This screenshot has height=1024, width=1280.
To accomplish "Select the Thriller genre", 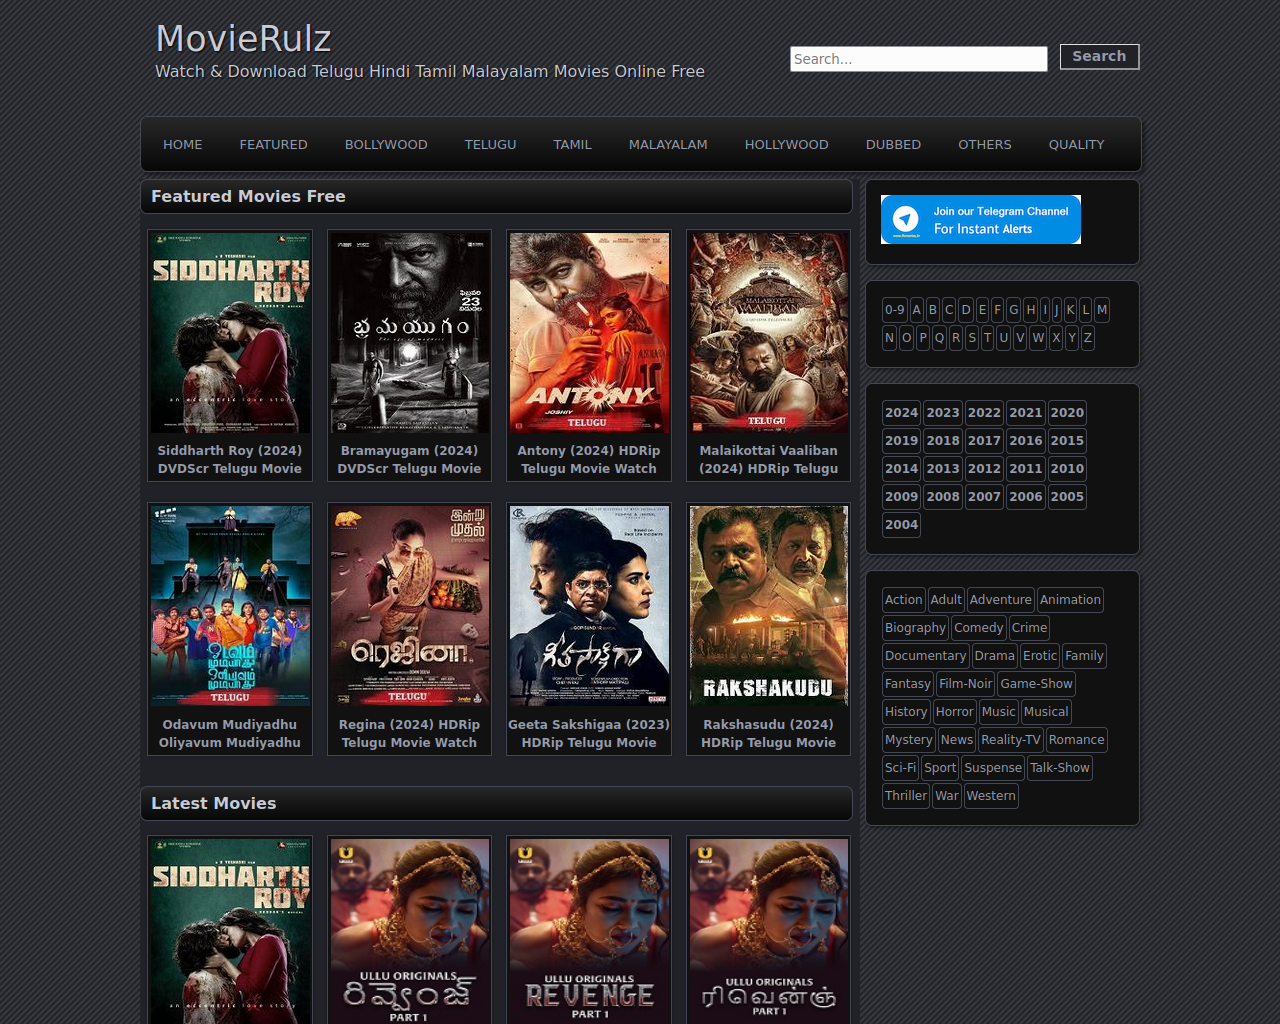I will pyautogui.click(x=906, y=796).
